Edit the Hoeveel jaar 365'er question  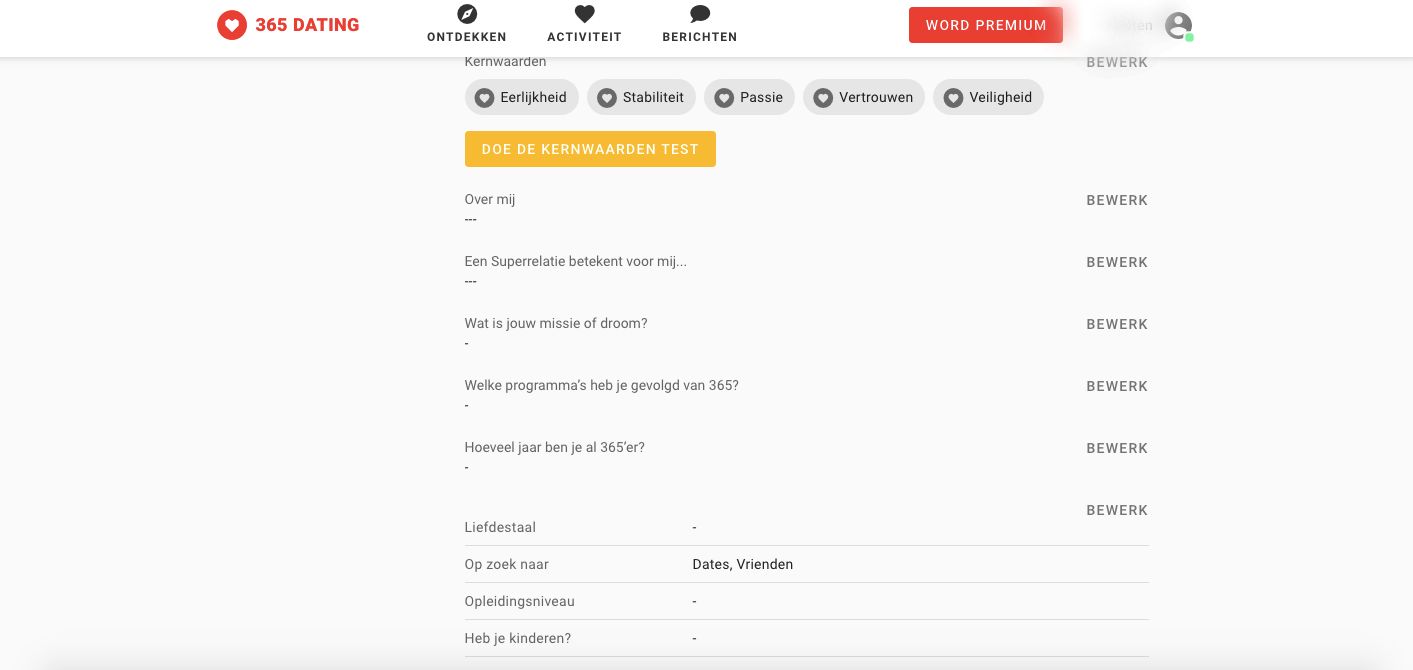tap(1117, 448)
